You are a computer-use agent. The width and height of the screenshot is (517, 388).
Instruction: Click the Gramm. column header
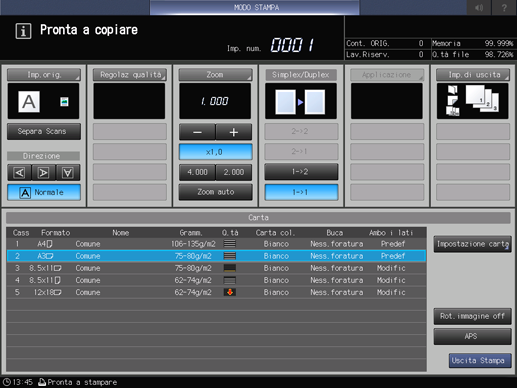[x=191, y=233]
